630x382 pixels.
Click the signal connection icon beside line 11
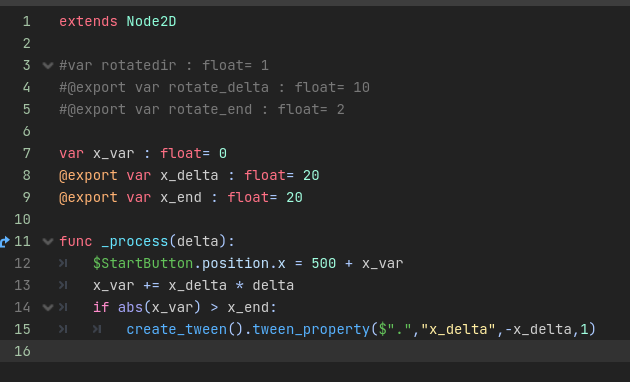click(x=4, y=242)
